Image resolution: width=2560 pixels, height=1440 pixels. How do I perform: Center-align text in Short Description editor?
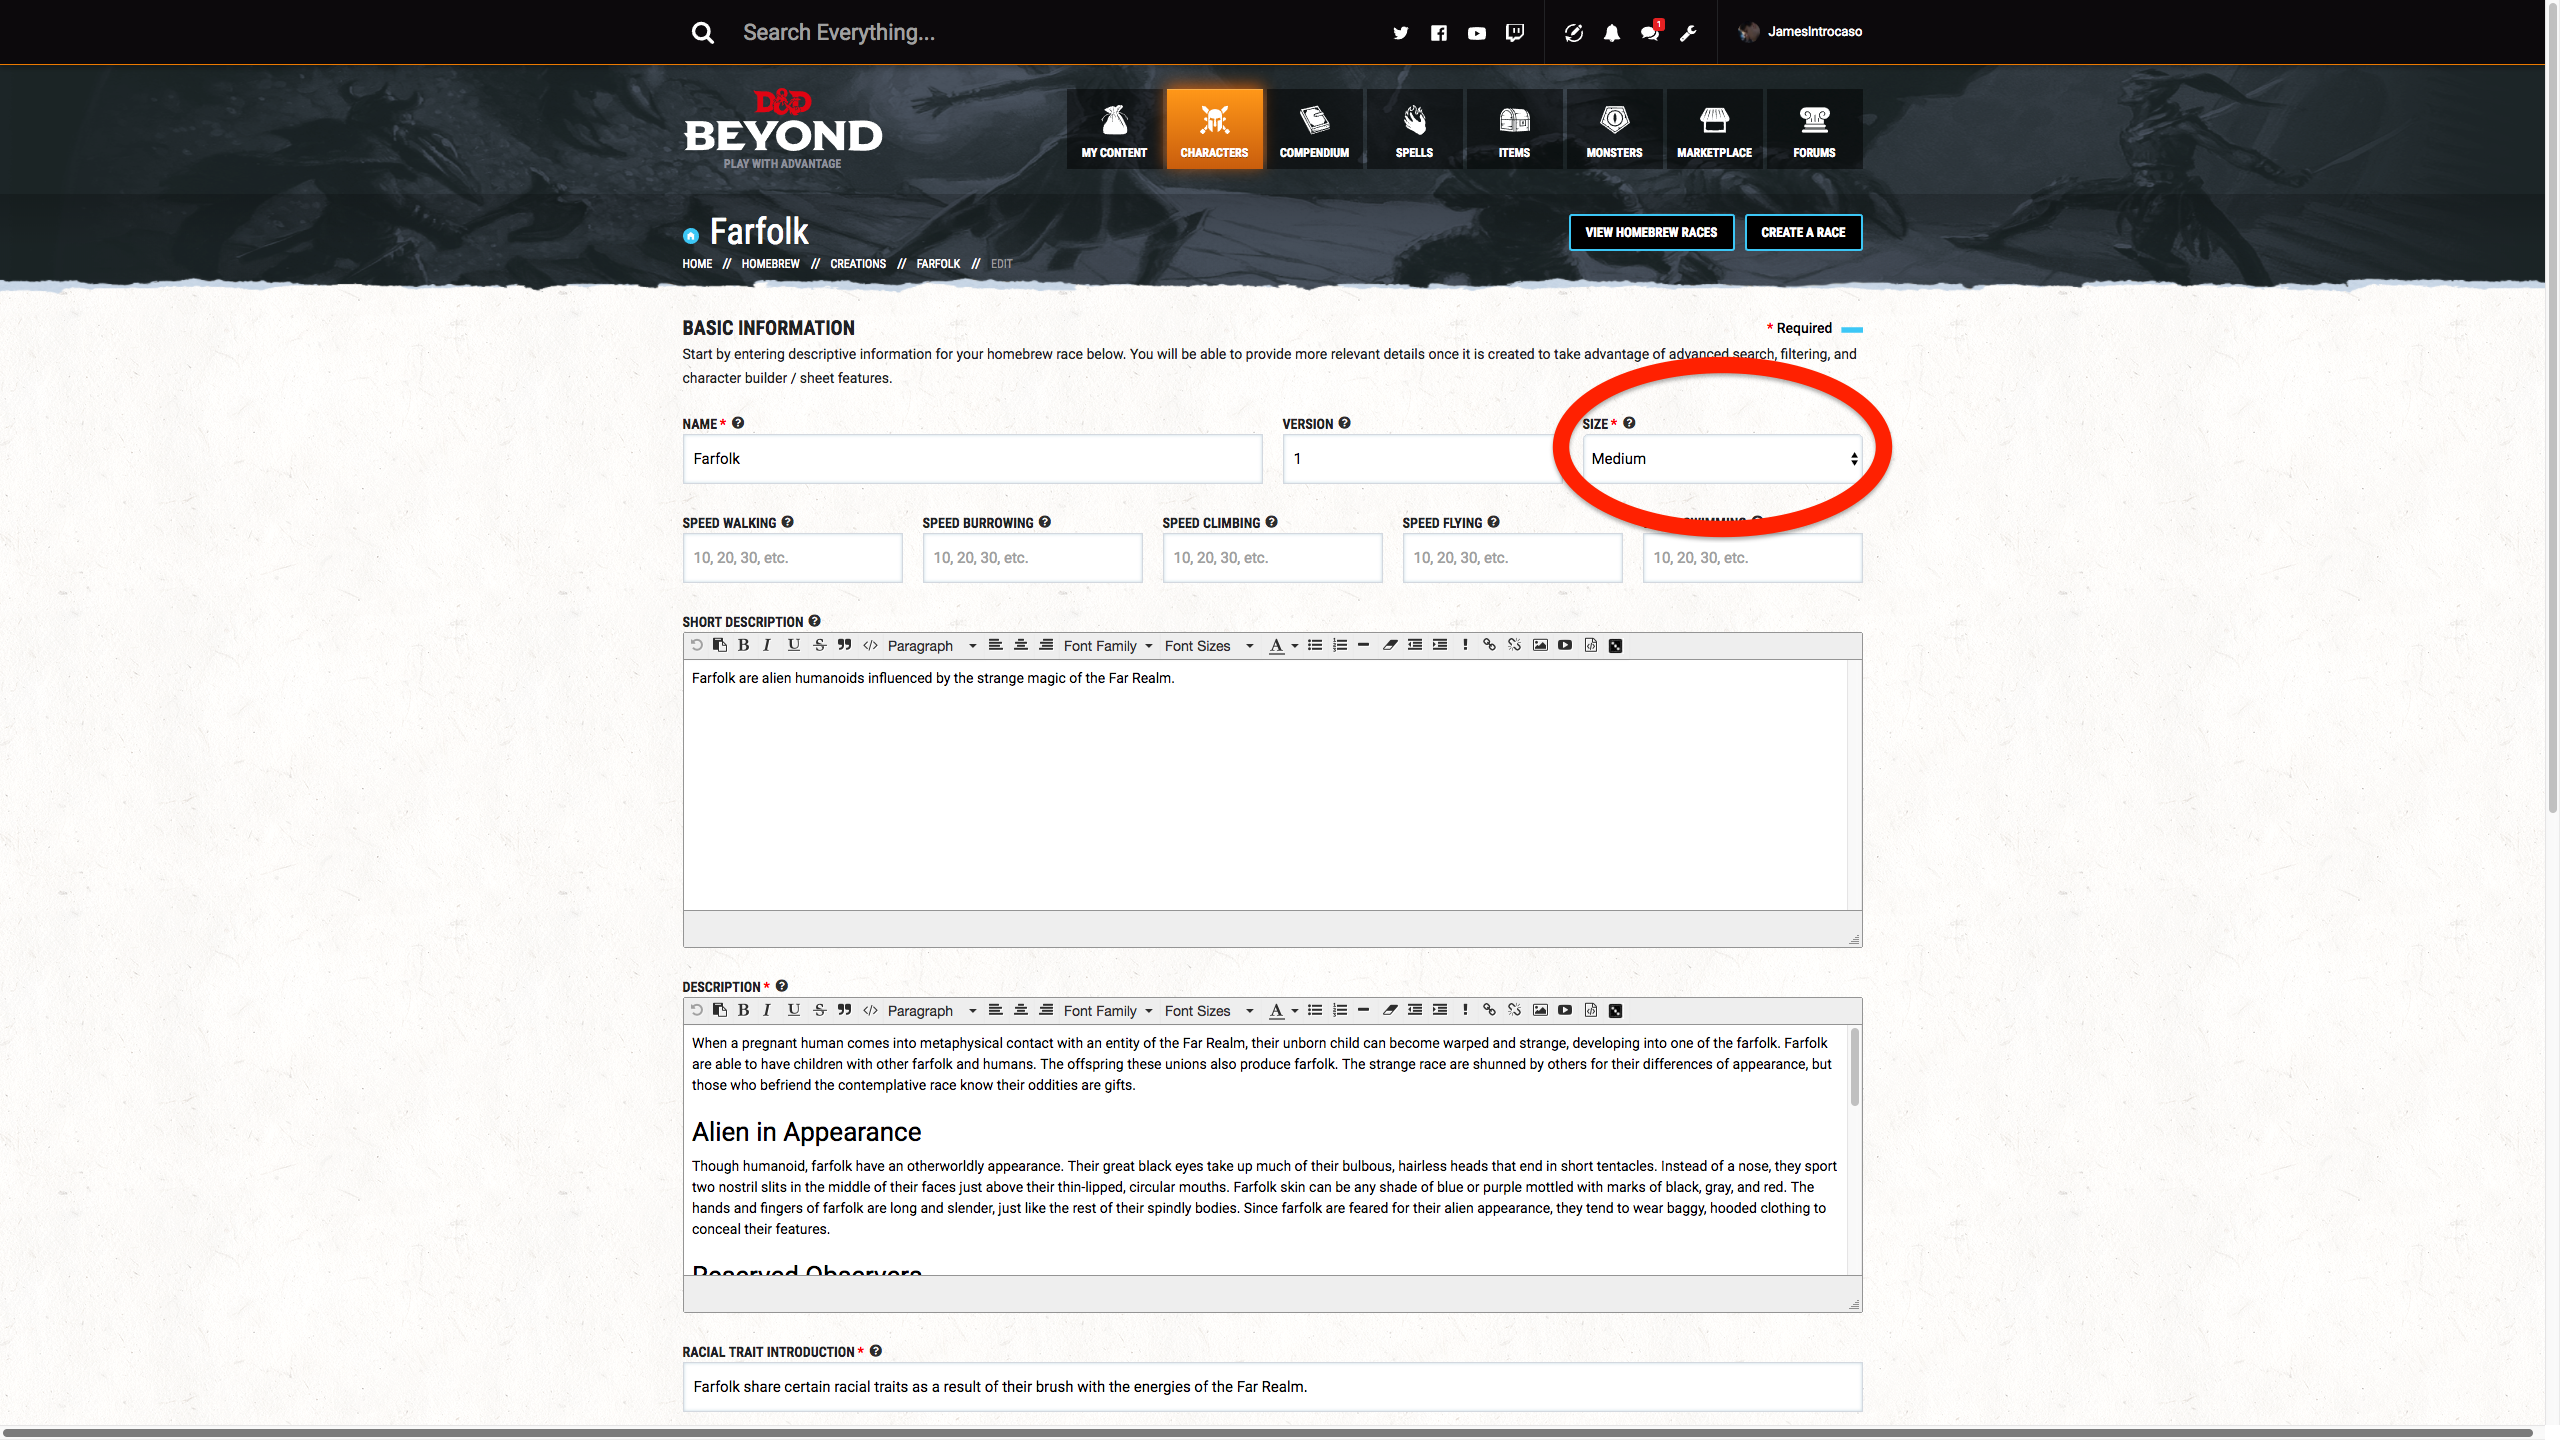tap(1020, 645)
